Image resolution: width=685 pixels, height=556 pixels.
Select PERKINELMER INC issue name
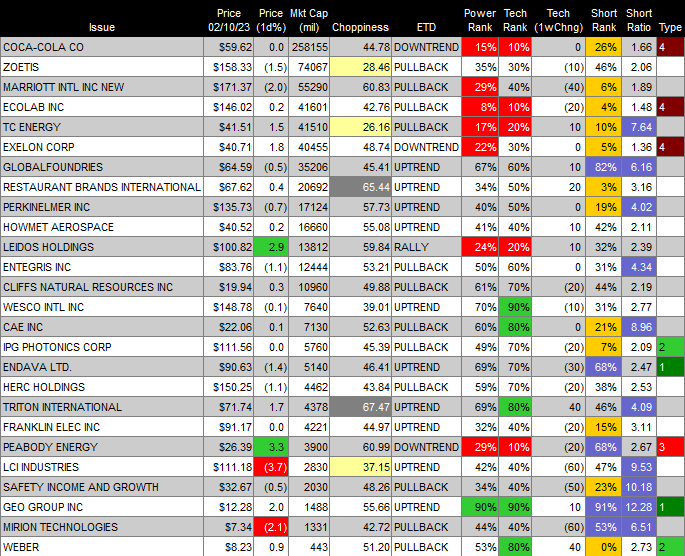point(46,207)
